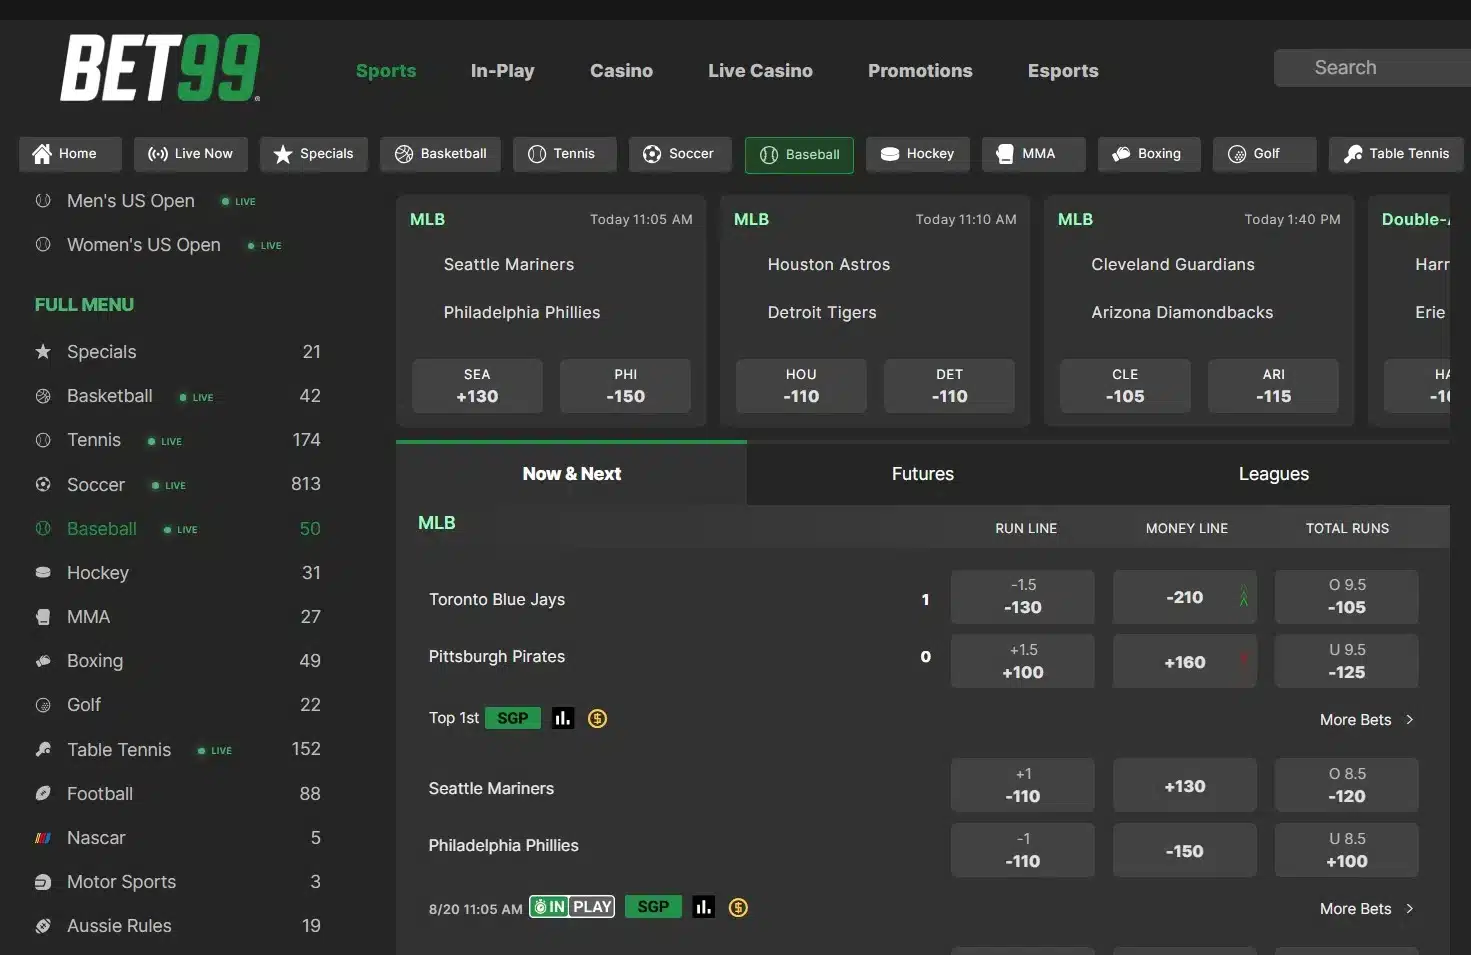
Task: Pick ARI -115 odds in featured card
Action: click(x=1273, y=386)
